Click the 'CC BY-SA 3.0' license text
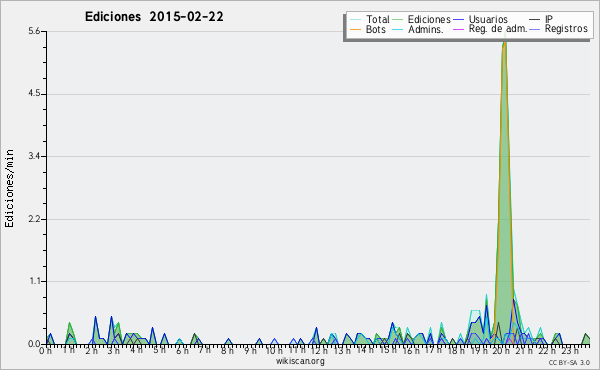 point(569,362)
